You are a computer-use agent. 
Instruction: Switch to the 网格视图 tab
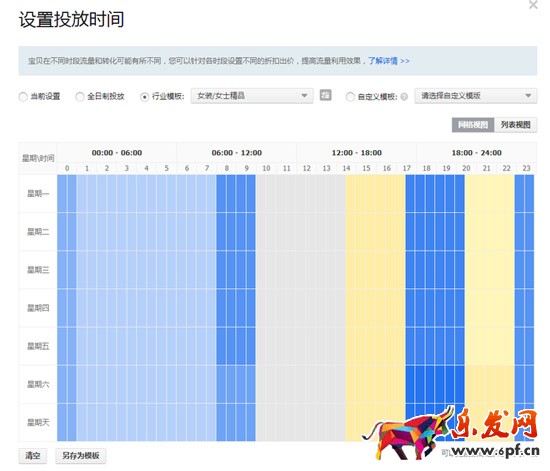pyautogui.click(x=473, y=125)
